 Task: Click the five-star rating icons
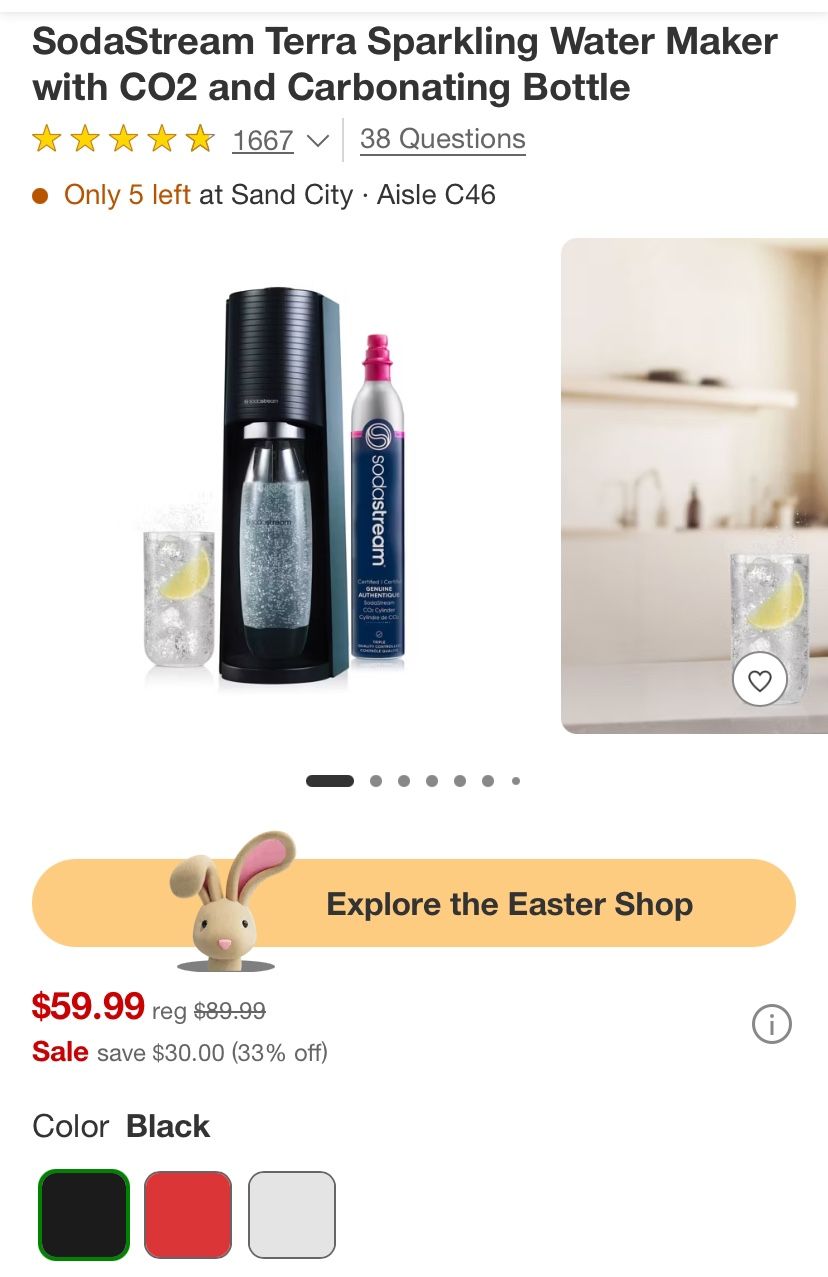coord(124,139)
